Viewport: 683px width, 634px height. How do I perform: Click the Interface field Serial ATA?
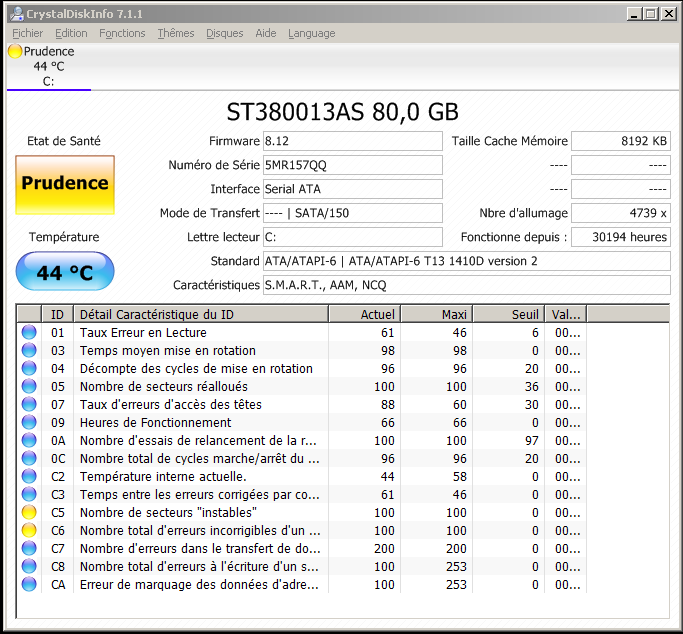352,189
